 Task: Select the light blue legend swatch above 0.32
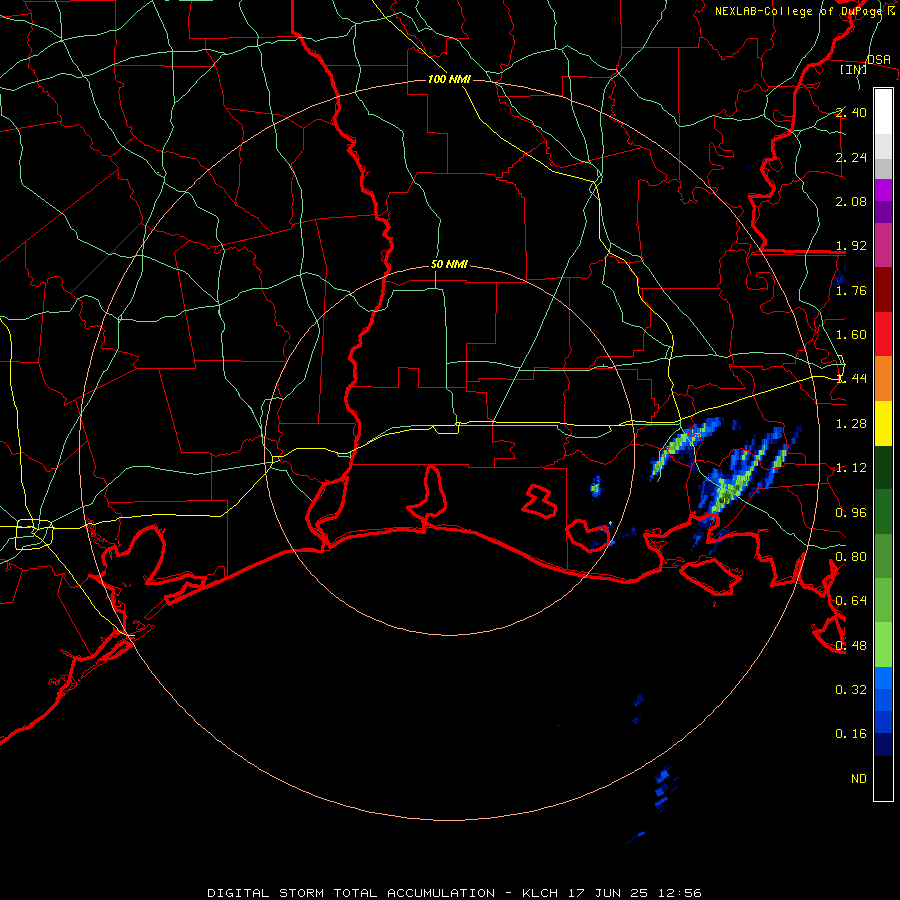click(x=883, y=678)
